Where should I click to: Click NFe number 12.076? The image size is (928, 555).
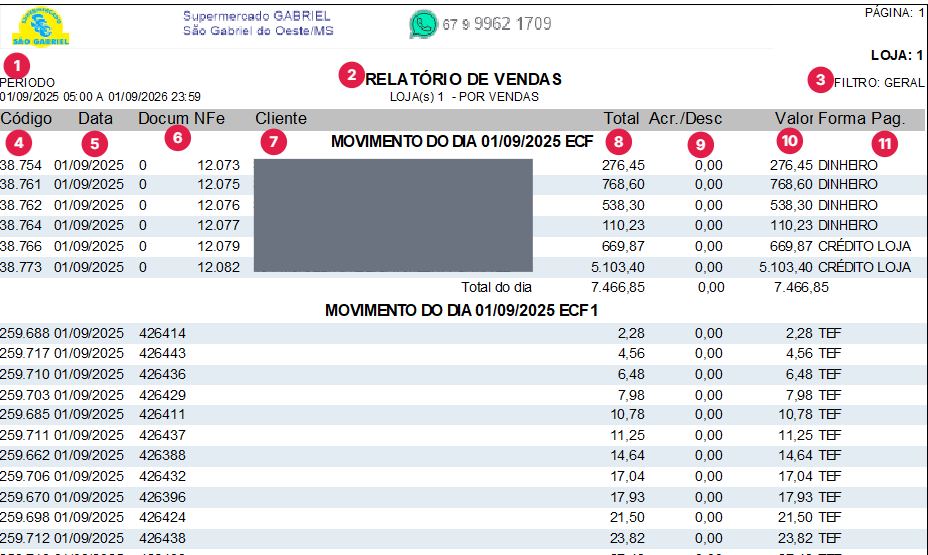point(218,205)
